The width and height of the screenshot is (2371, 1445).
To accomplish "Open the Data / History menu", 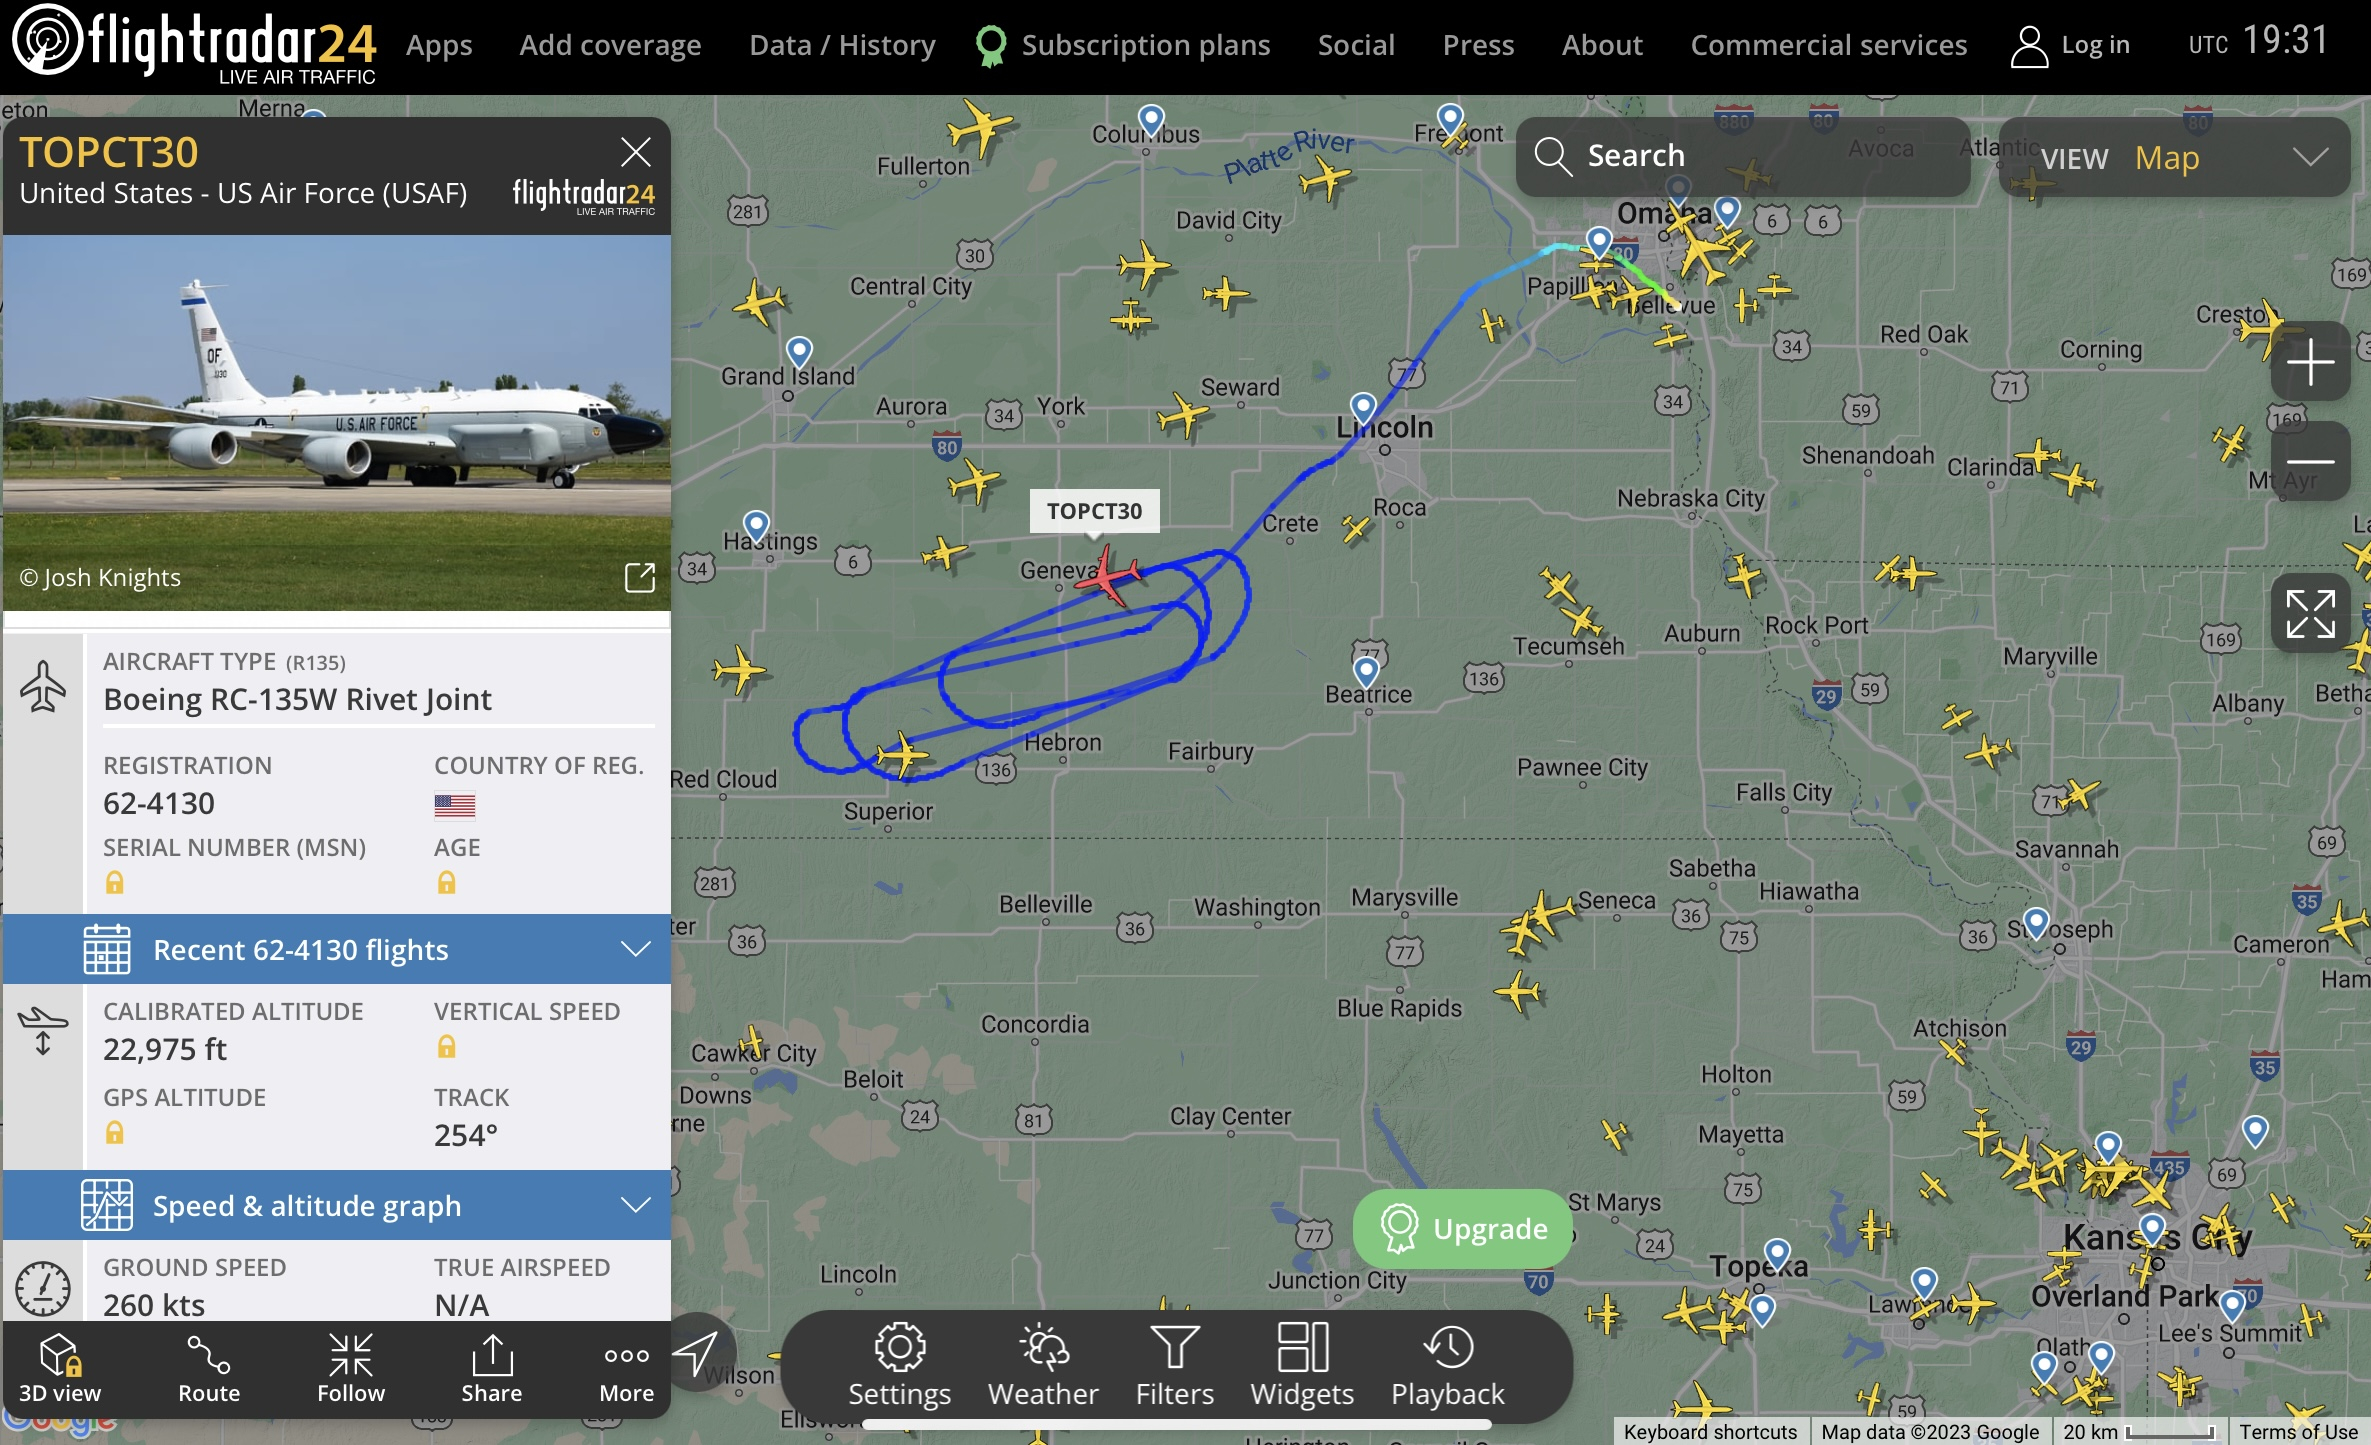I will [842, 45].
